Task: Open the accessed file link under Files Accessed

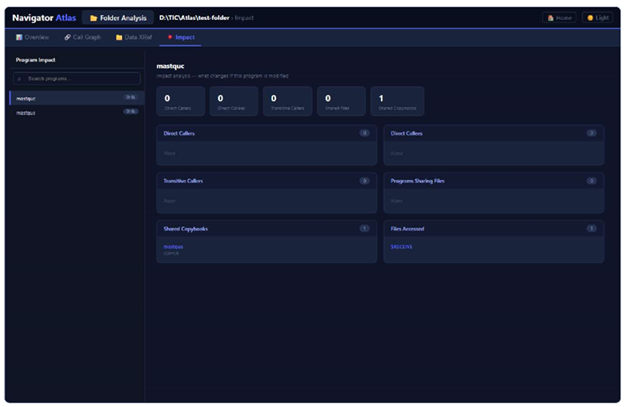Action: 401,247
